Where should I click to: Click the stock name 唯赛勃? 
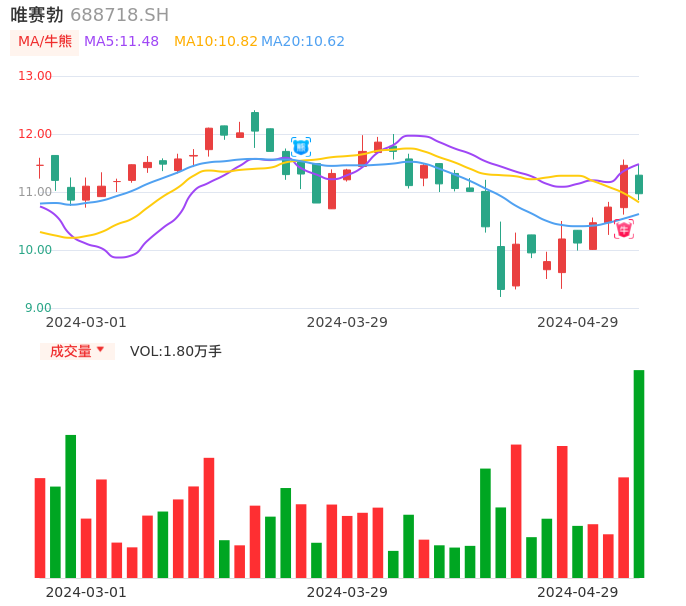[x=37, y=15]
